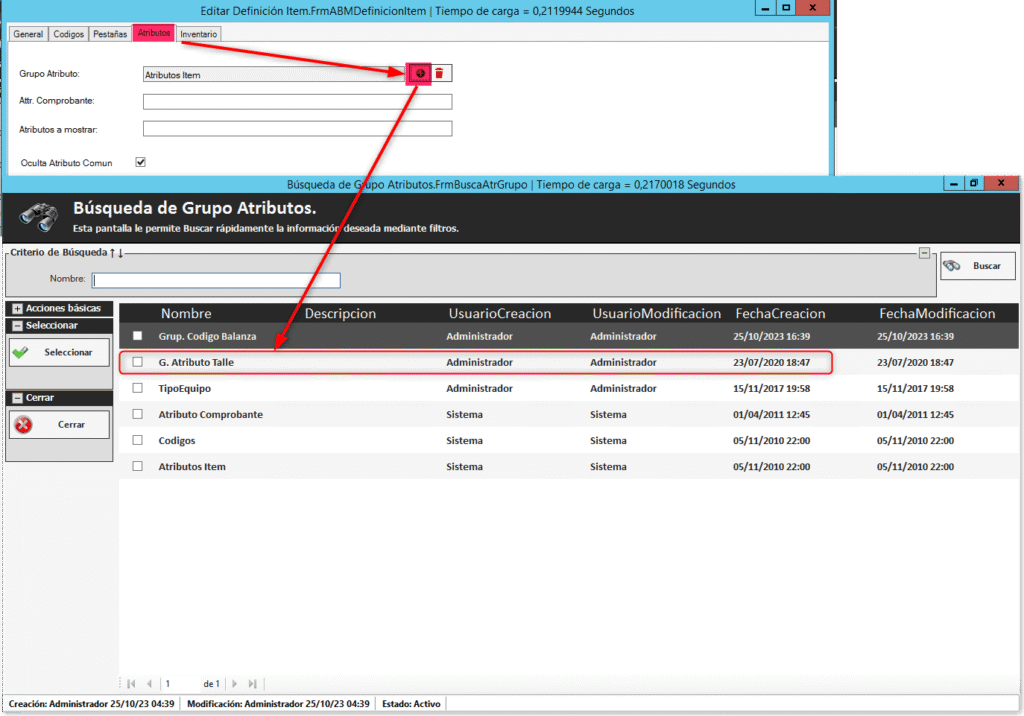The height and width of the screenshot is (716, 1024).
Task: Click the Seleccionar button with green checkmark
Action: [59, 352]
